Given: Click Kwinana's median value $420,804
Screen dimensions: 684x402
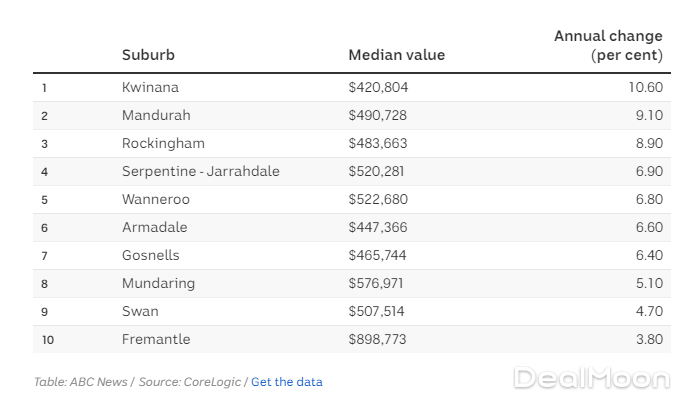Looking at the screenshot, I should 377,87.
